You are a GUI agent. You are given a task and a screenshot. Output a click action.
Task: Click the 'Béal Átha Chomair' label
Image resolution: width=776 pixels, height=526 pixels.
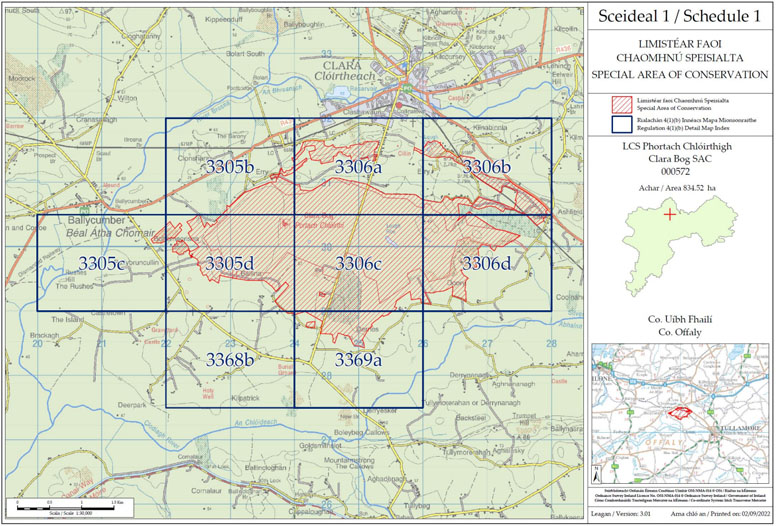pos(110,233)
